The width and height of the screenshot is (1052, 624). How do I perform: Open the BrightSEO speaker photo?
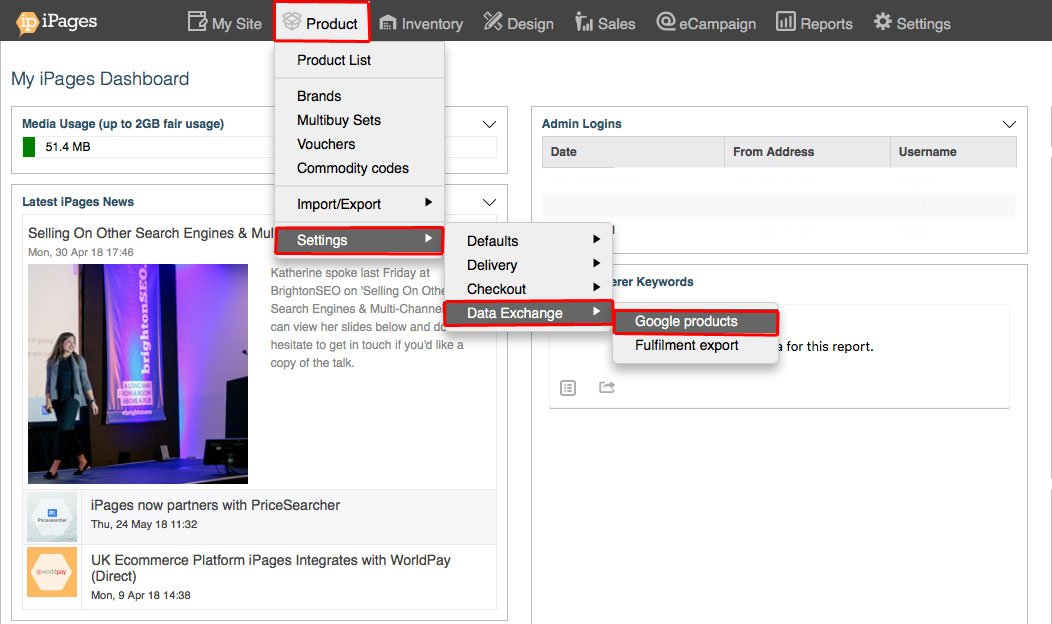138,374
